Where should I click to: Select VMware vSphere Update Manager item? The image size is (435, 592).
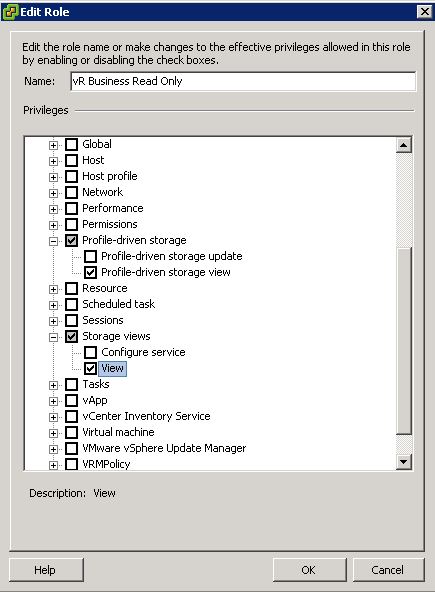click(x=164, y=448)
